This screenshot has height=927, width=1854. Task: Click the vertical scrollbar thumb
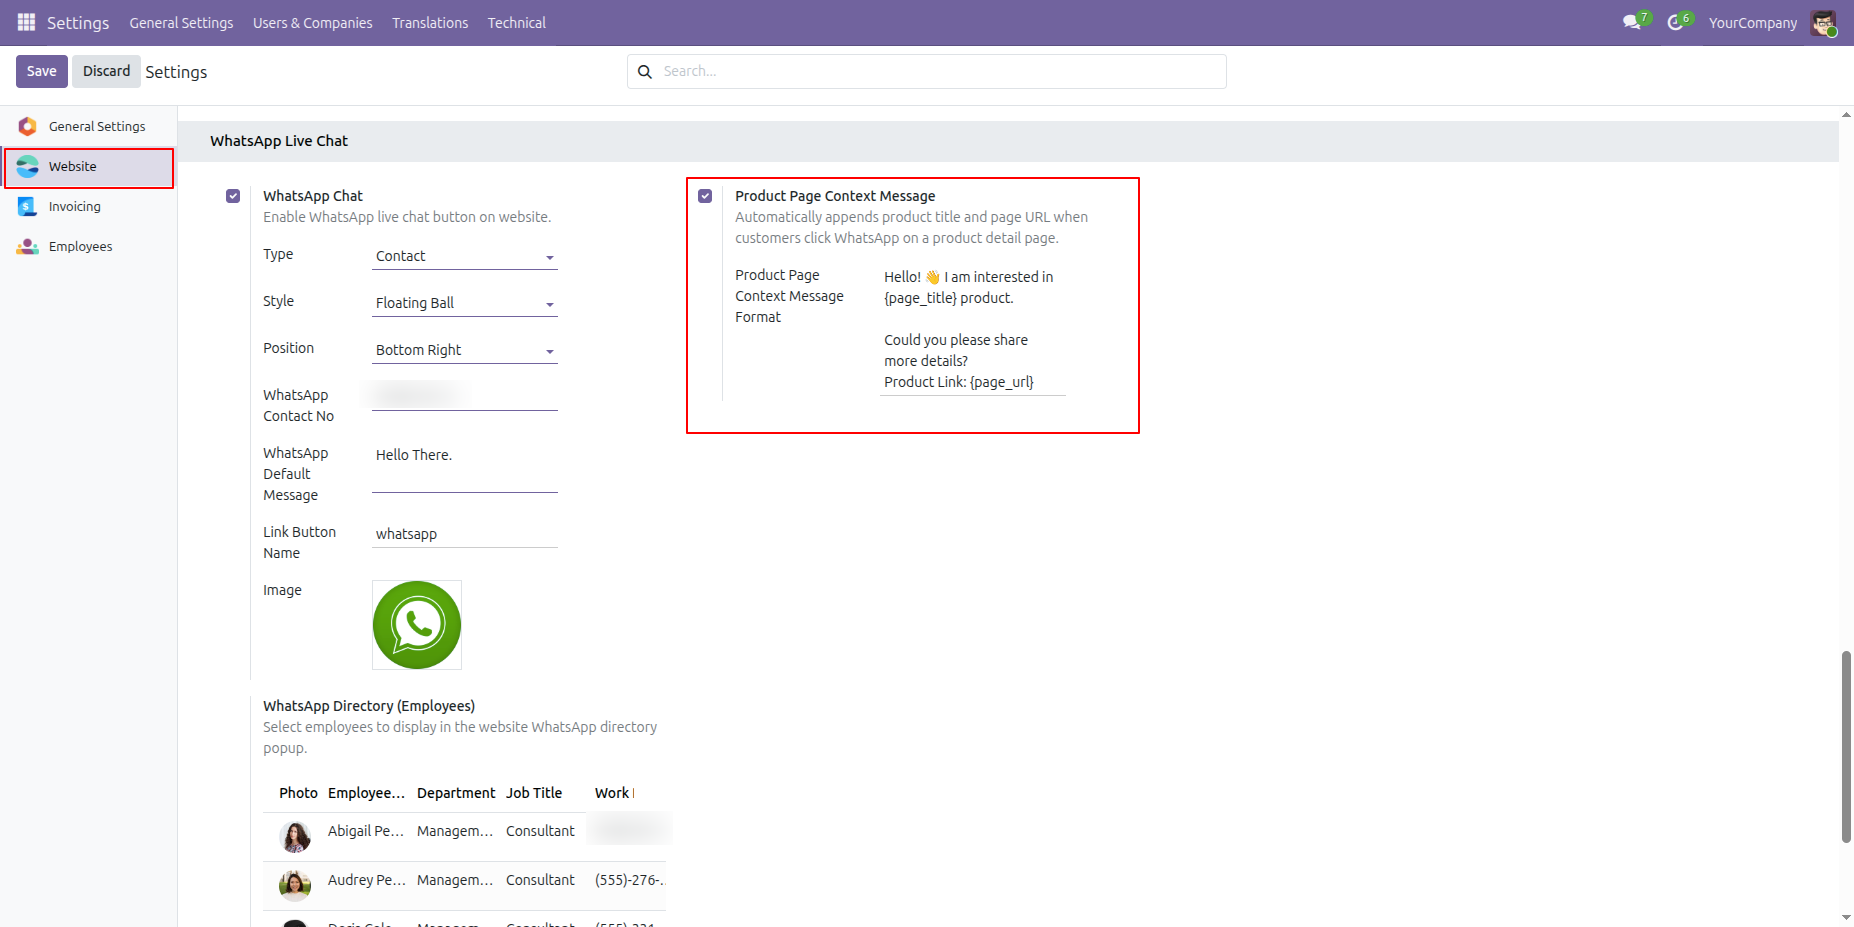click(x=1846, y=747)
